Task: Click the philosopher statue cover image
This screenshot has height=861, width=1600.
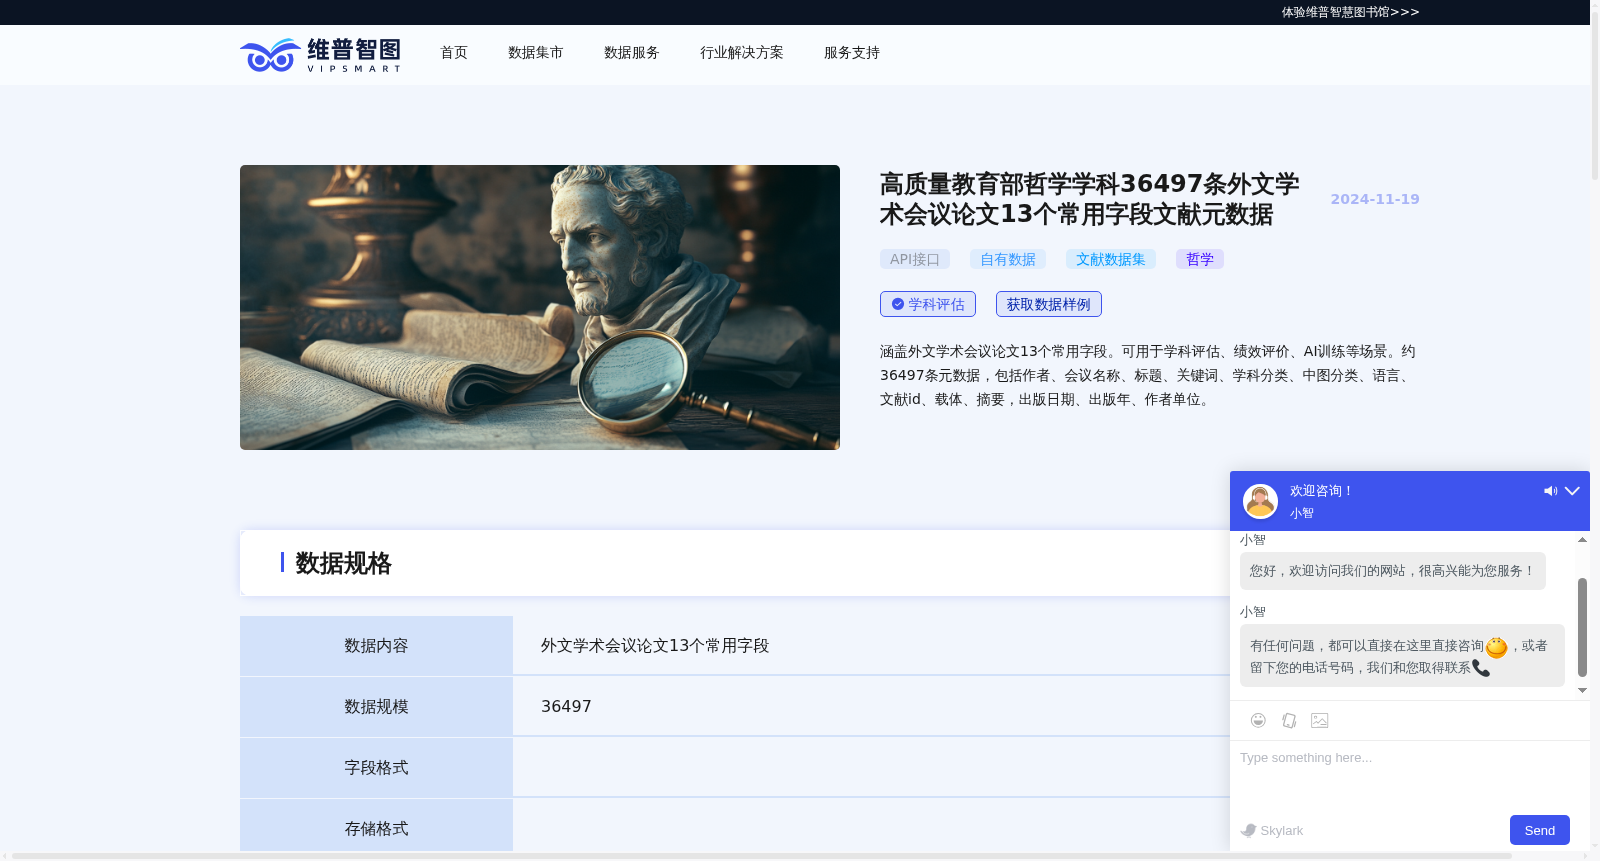Action: click(540, 307)
